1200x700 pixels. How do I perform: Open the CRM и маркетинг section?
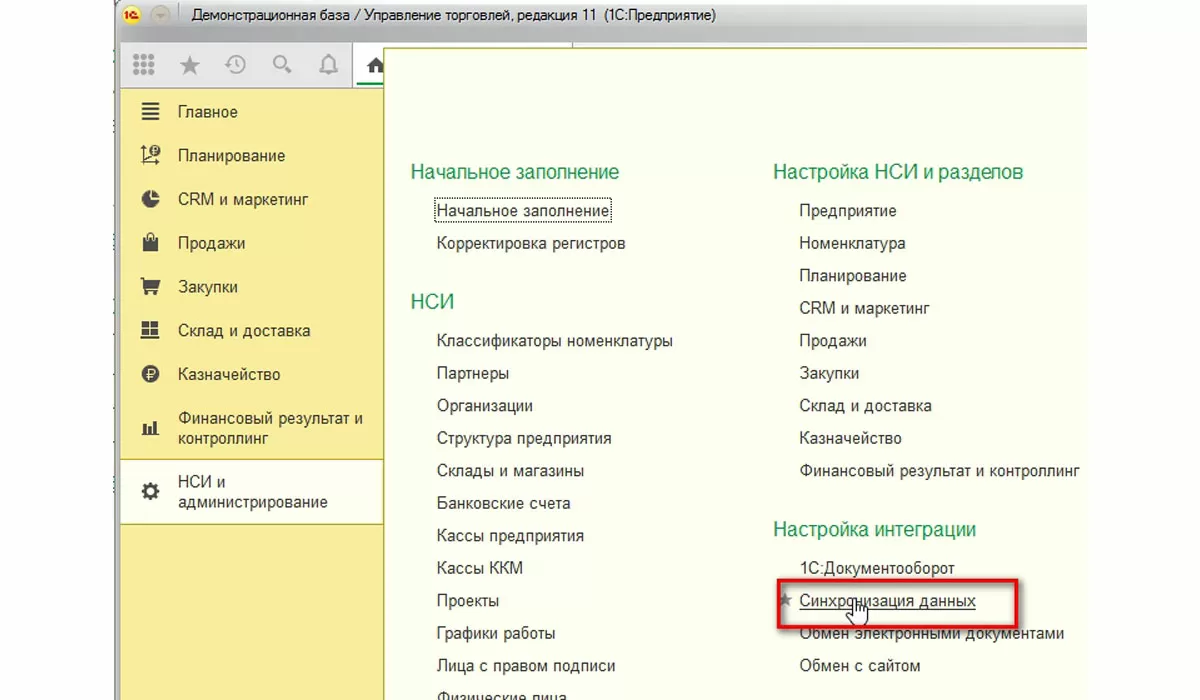click(251, 200)
